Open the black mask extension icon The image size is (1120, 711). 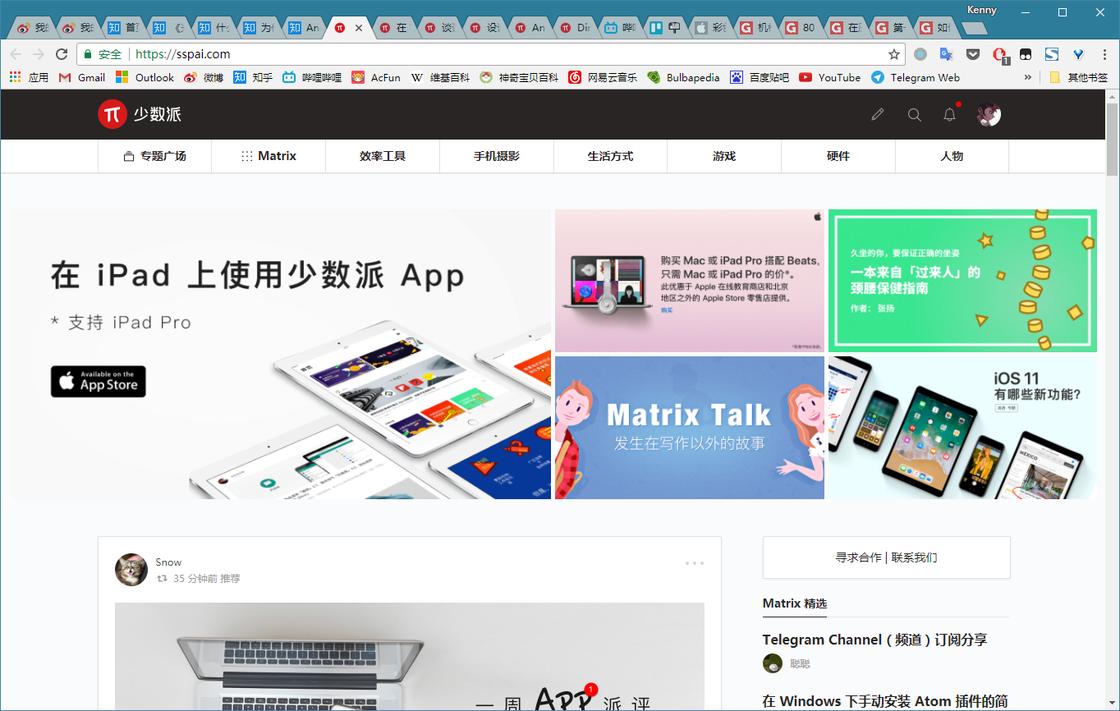coord(1026,54)
